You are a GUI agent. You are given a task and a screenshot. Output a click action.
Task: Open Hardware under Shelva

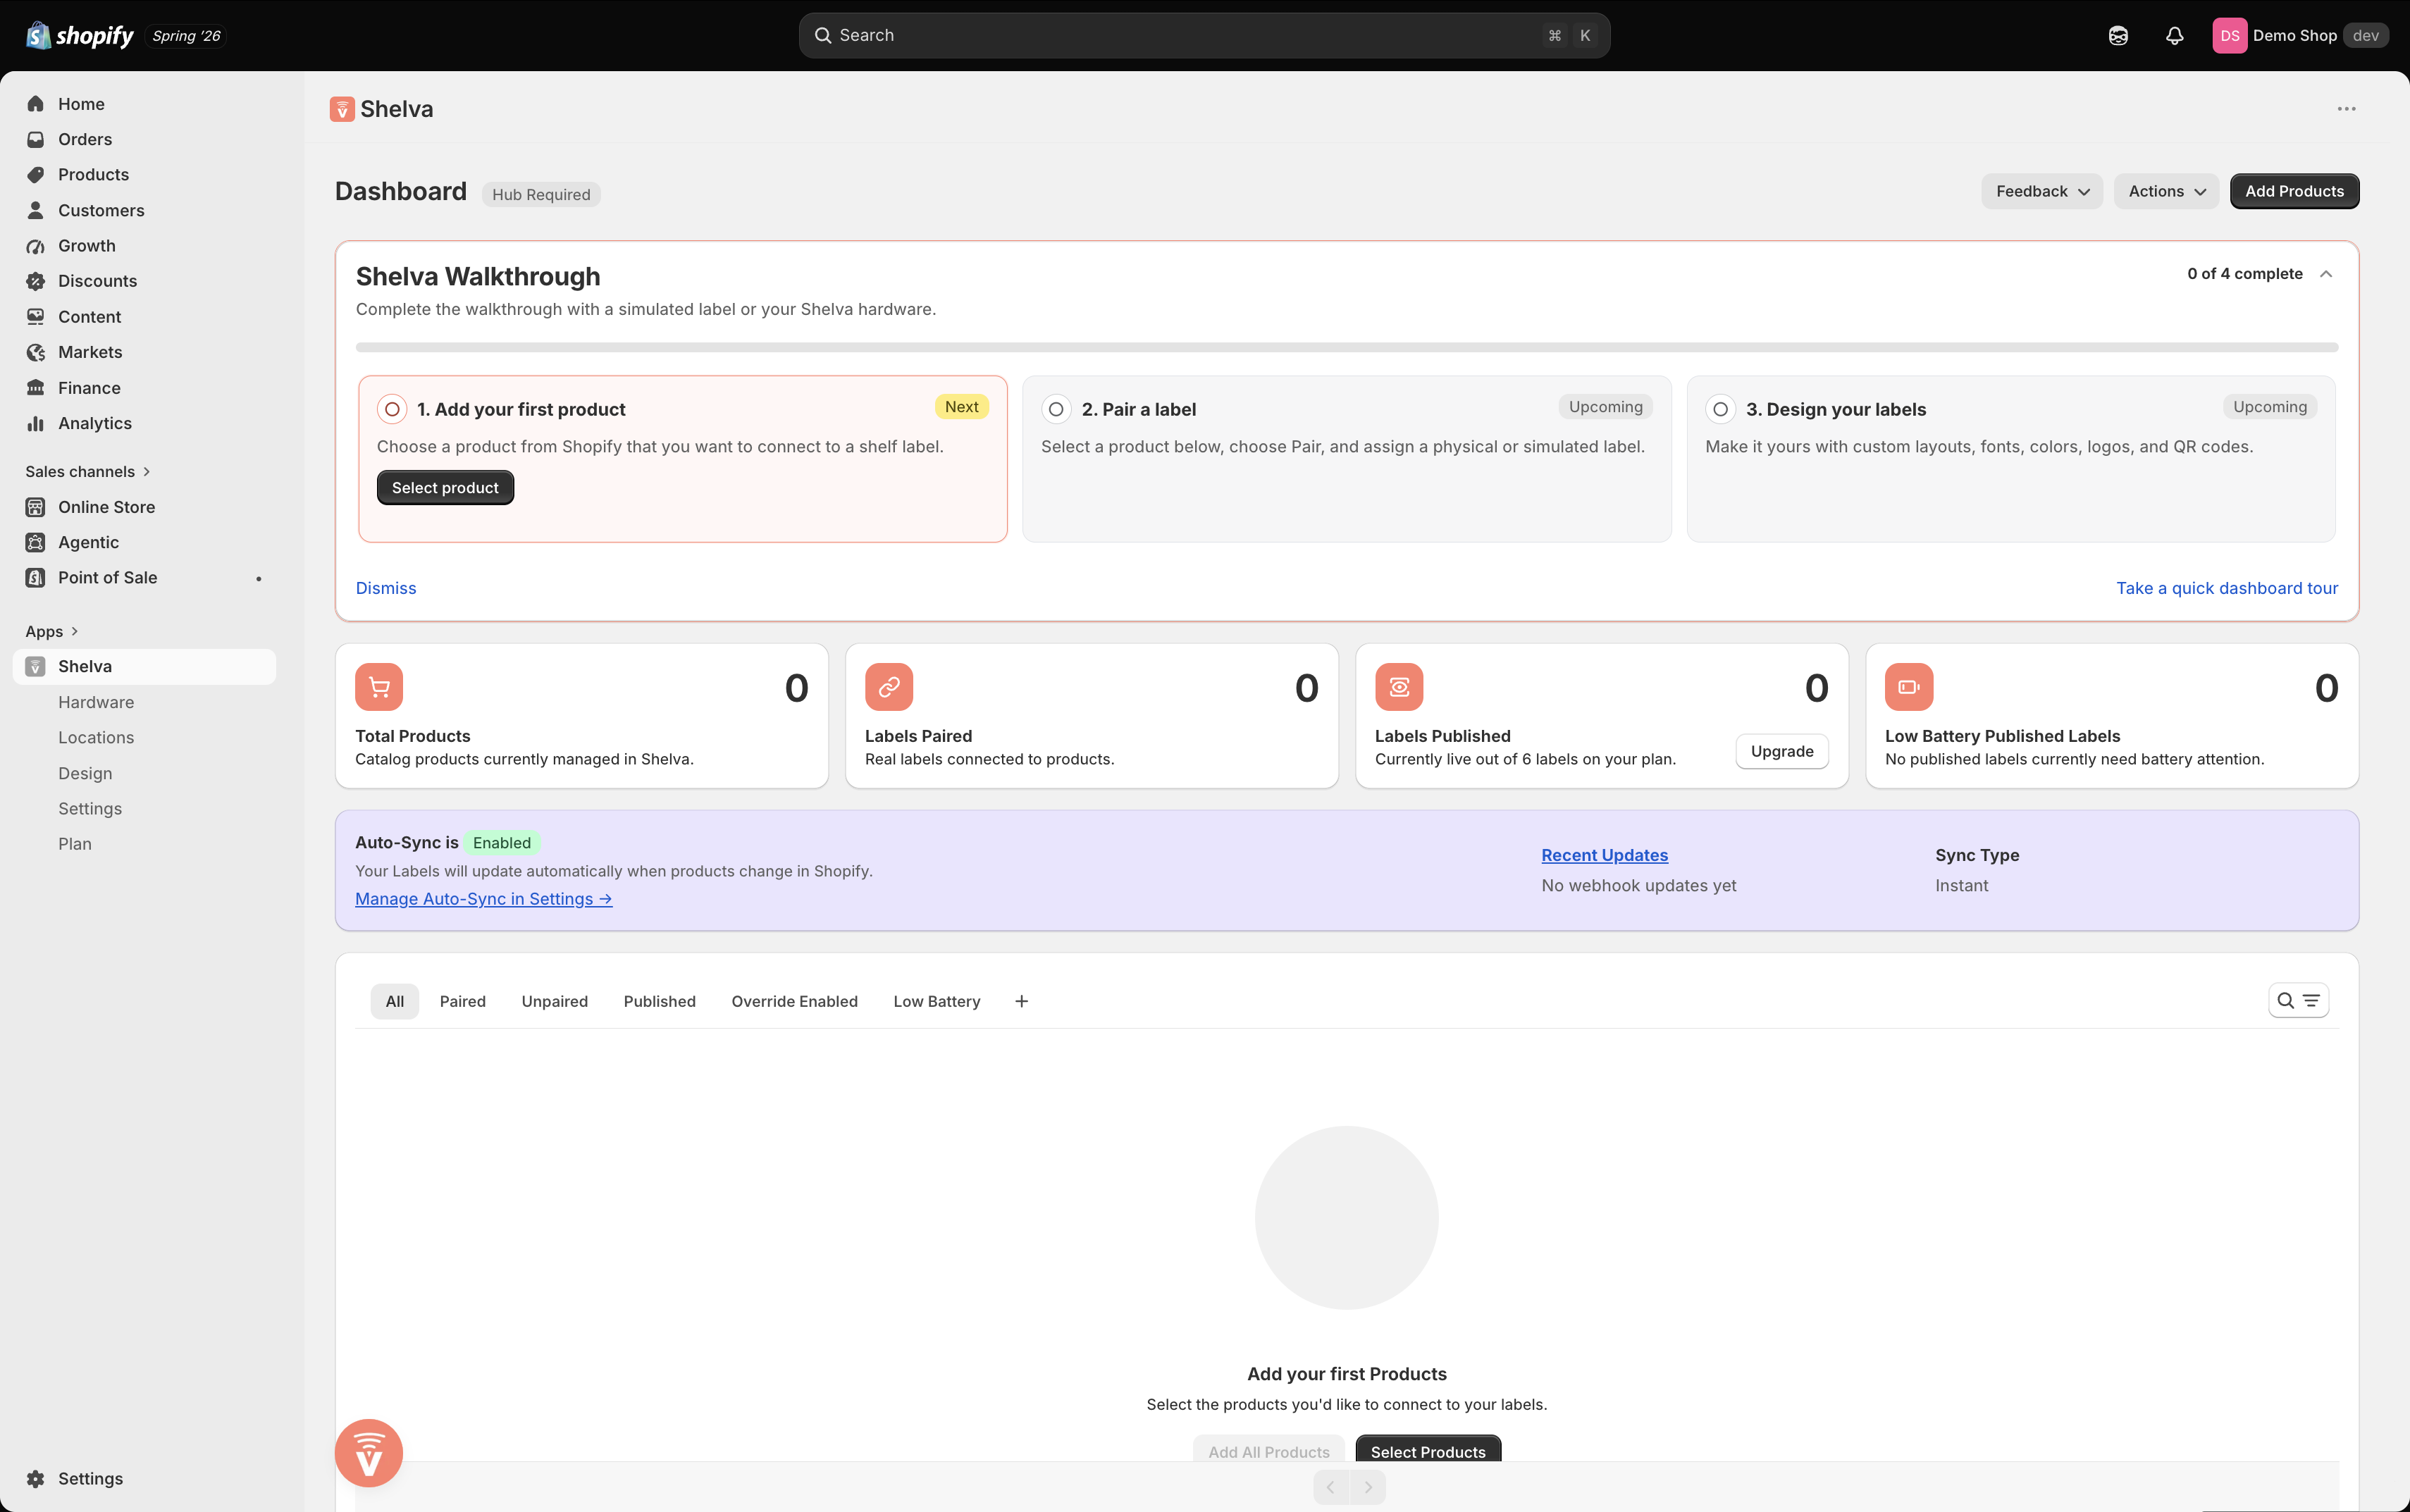point(96,702)
